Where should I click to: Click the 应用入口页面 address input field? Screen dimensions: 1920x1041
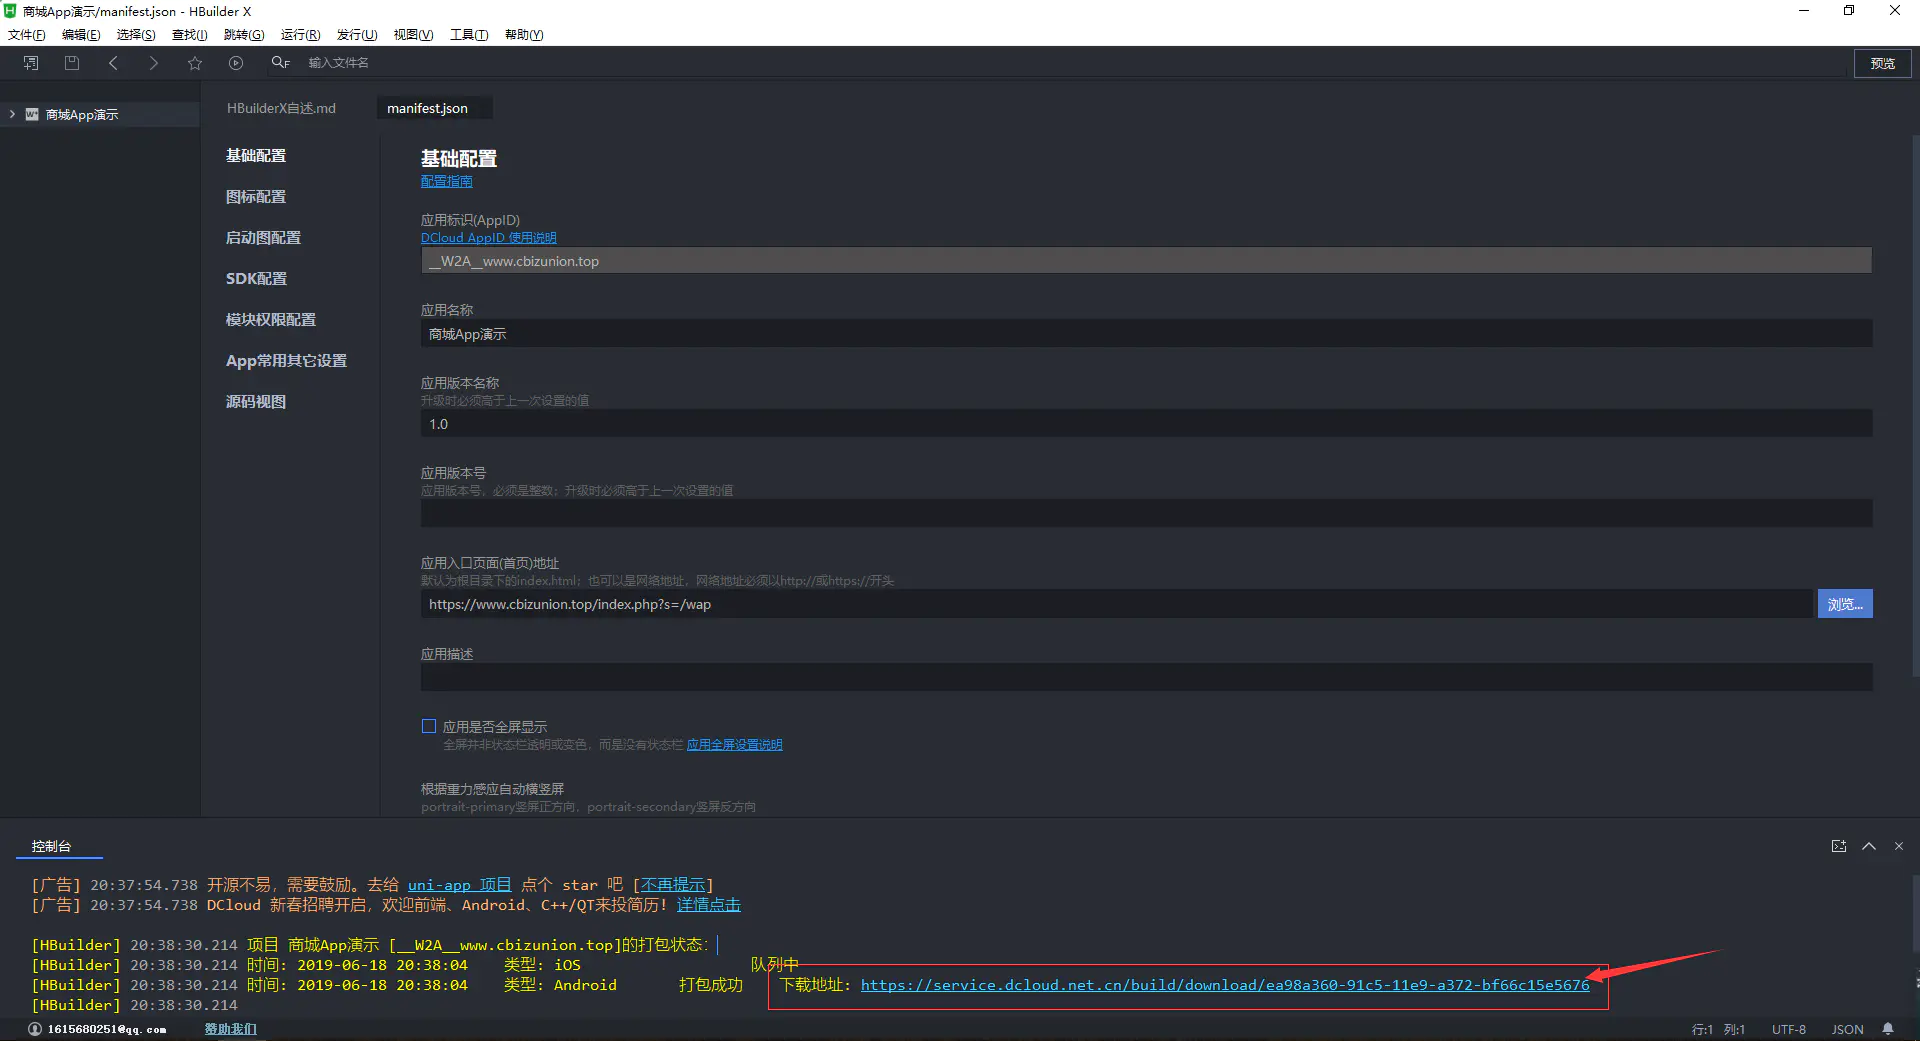1116,604
